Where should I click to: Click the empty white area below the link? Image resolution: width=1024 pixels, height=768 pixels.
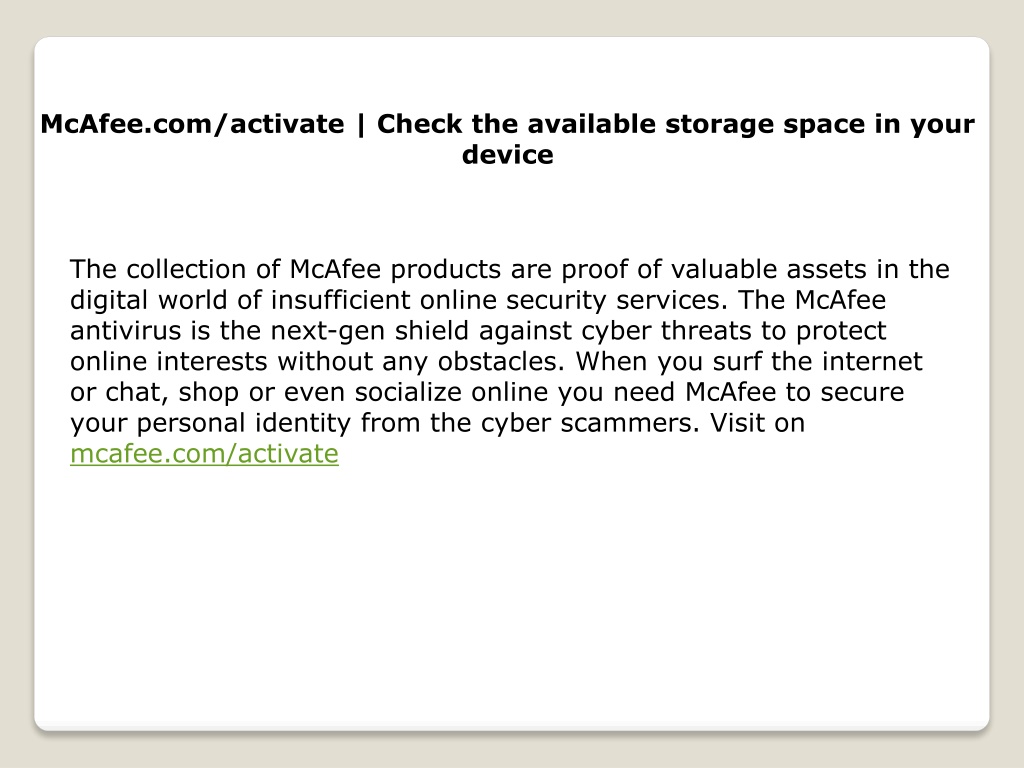(x=511, y=588)
